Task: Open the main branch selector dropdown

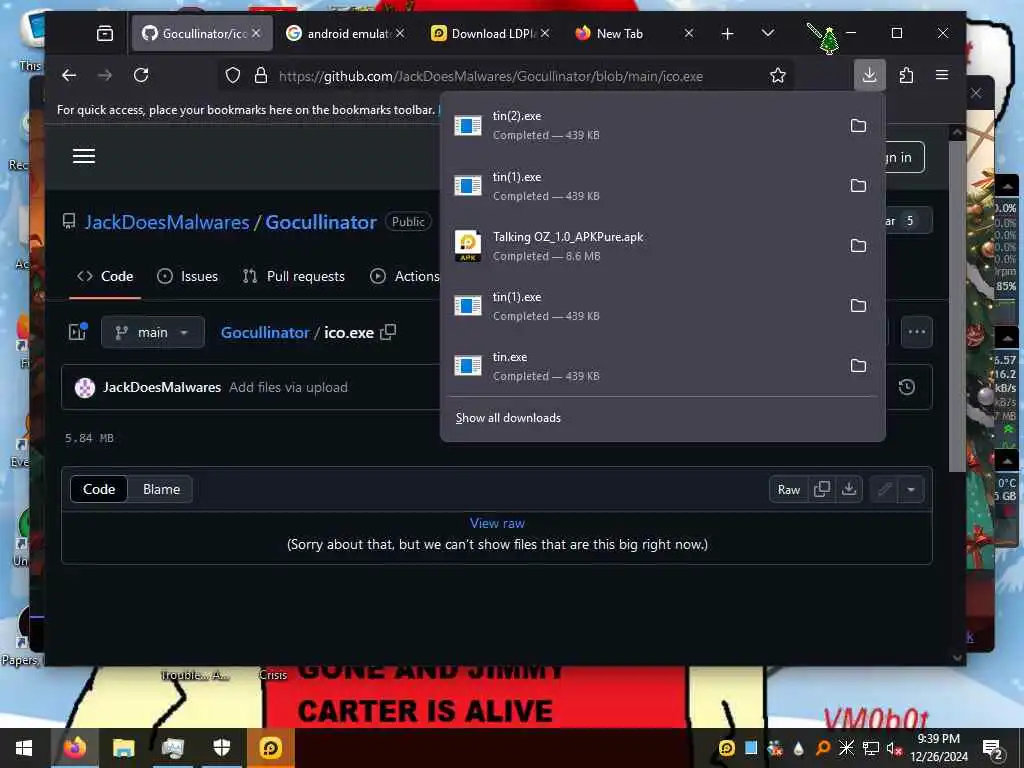Action: point(153,332)
